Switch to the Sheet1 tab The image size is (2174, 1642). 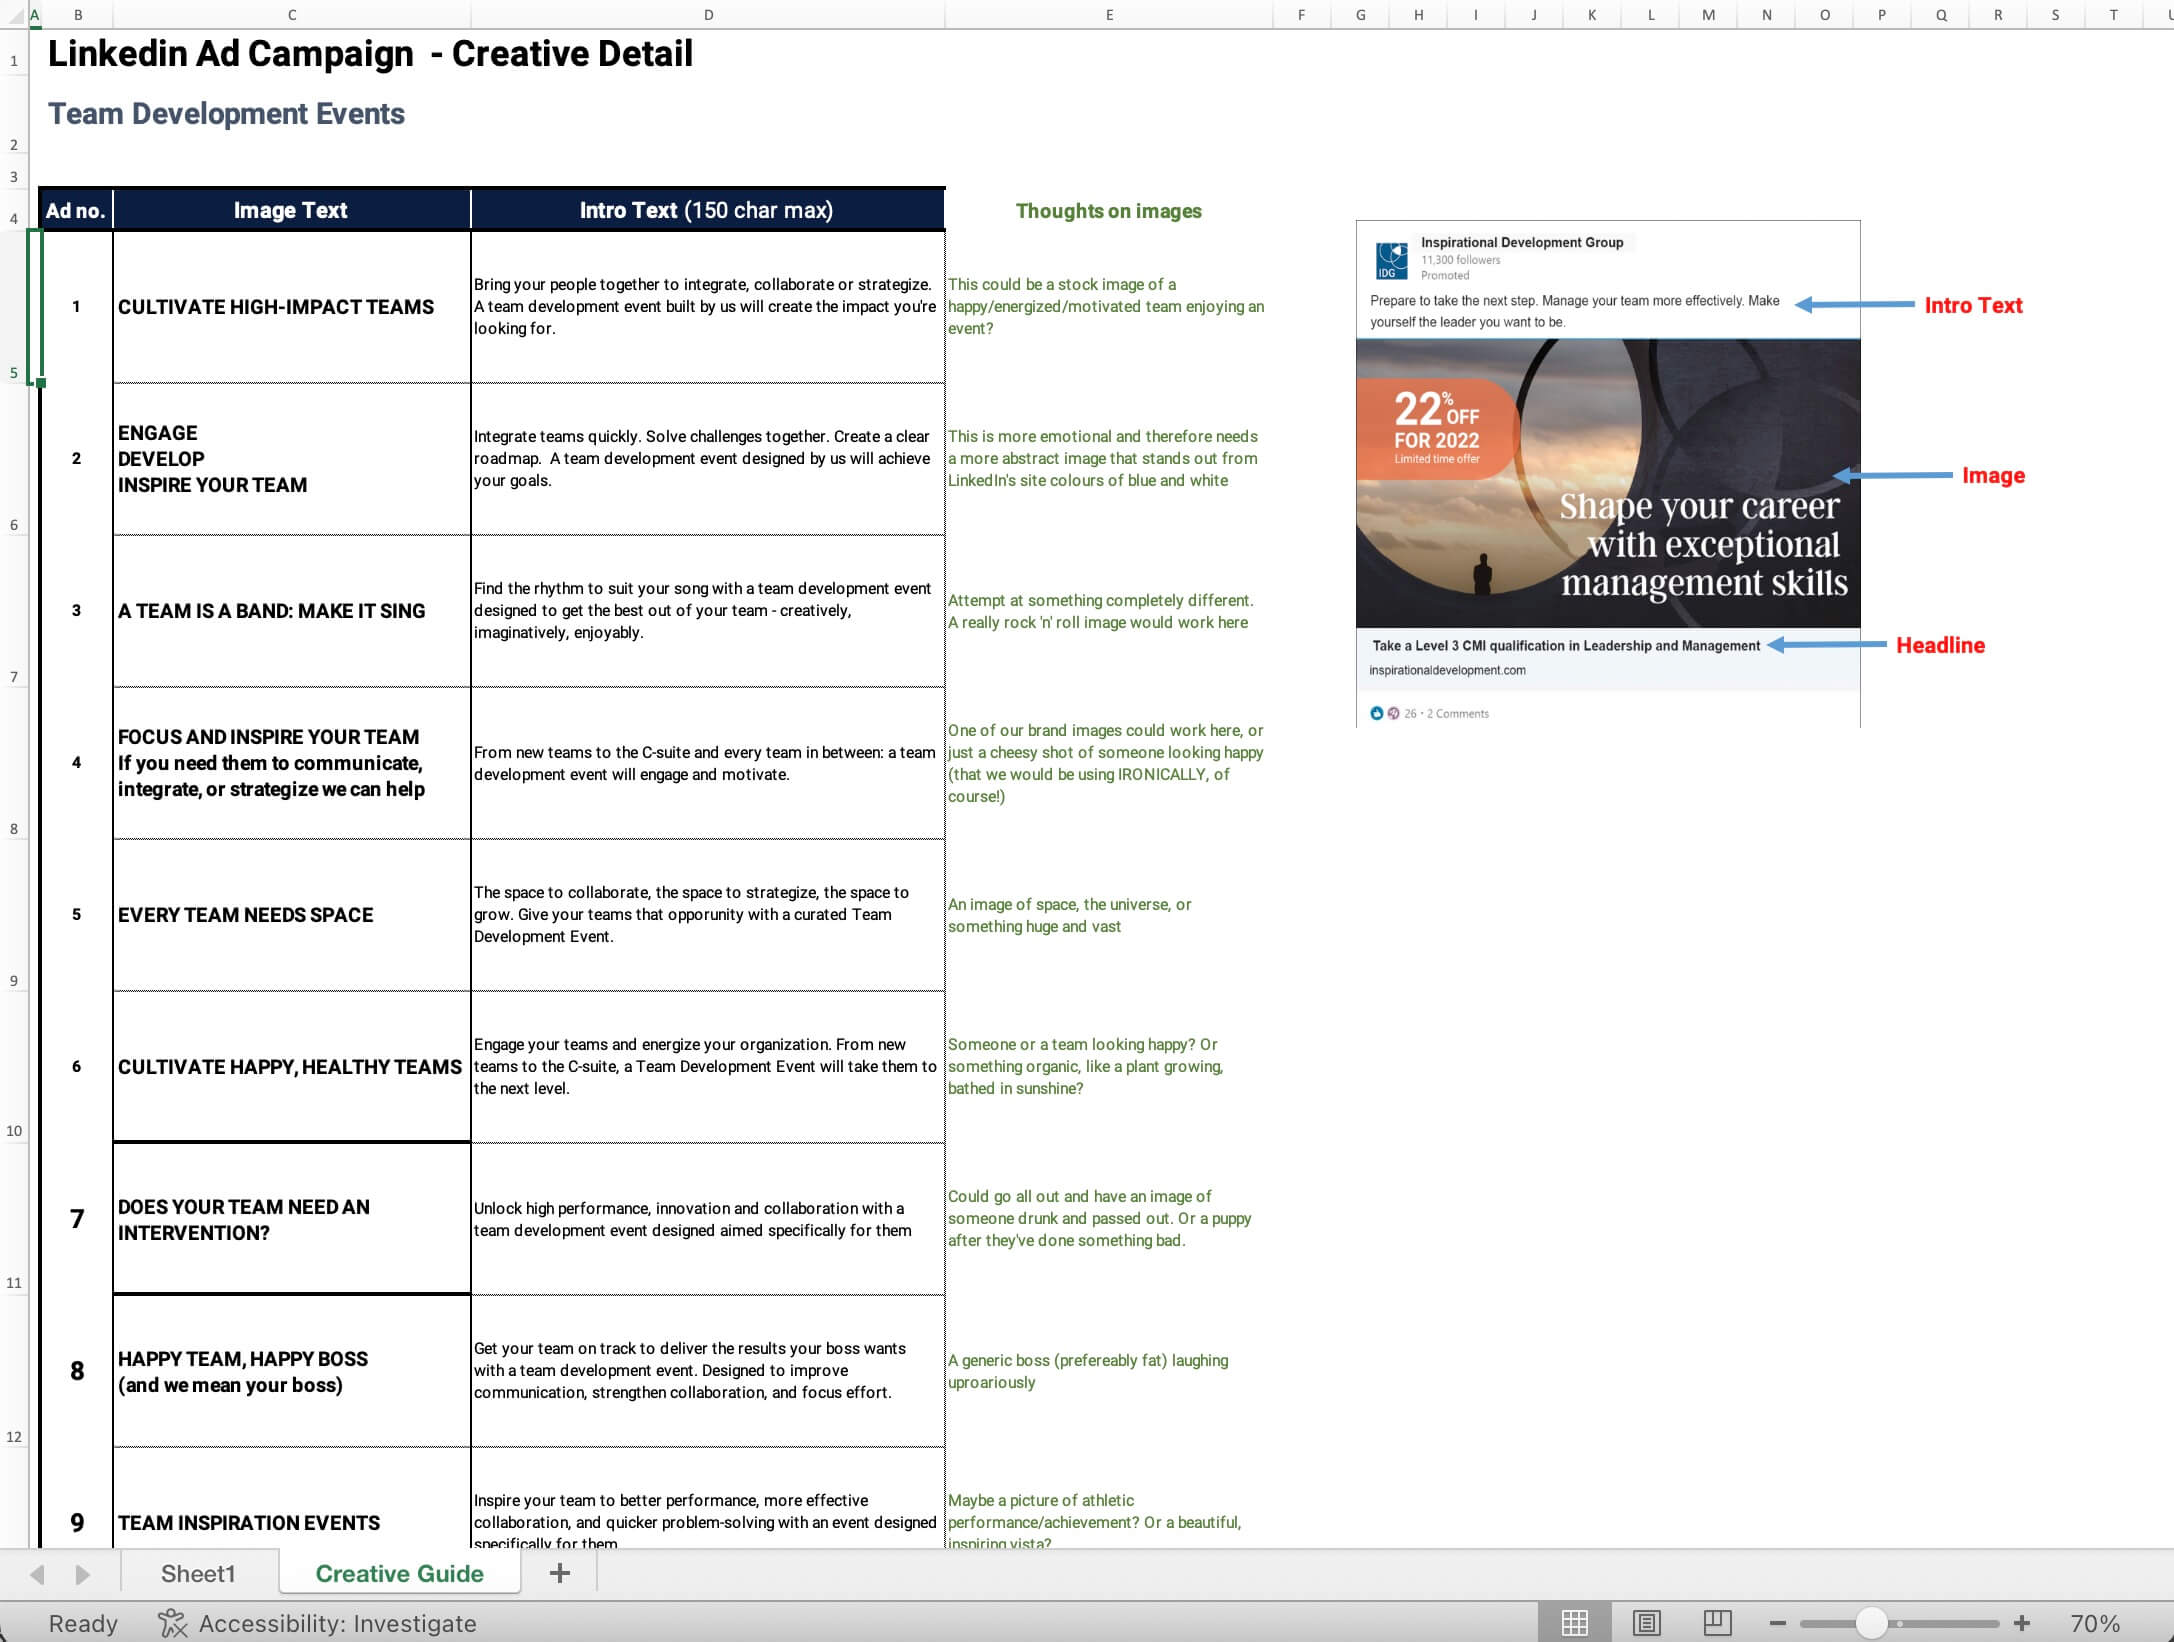coord(198,1573)
